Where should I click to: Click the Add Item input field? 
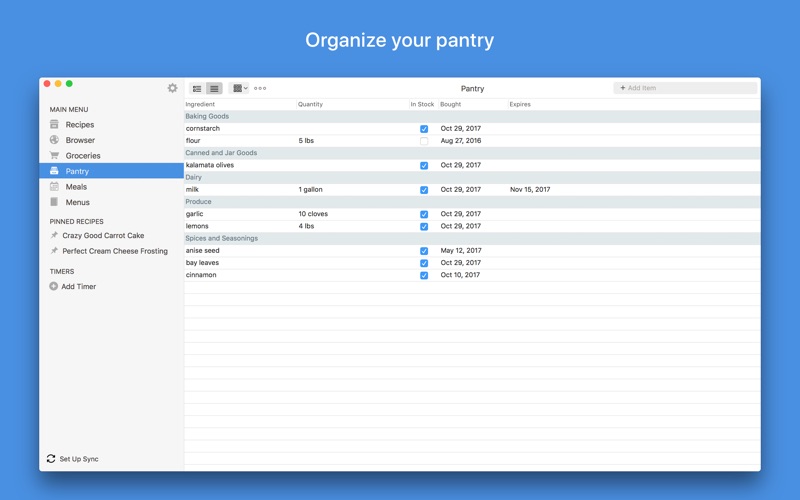685,88
